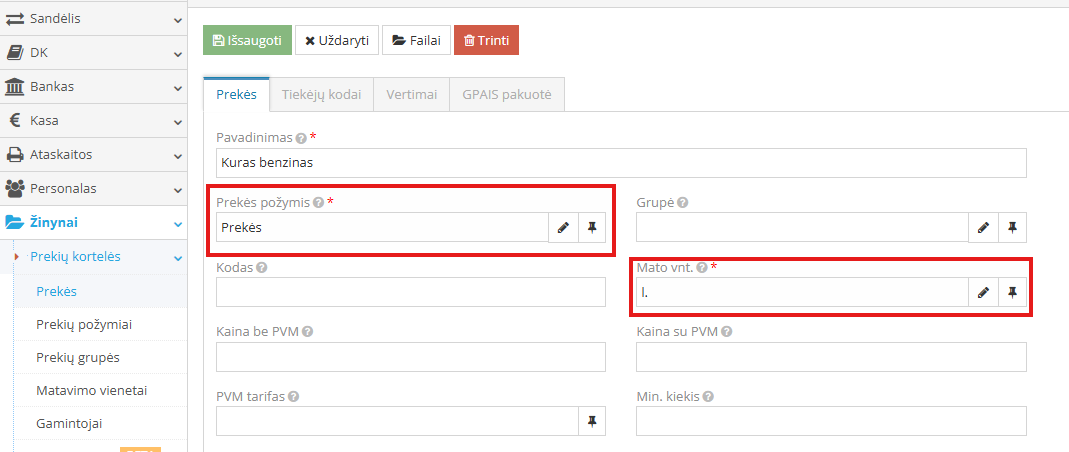Expand the Personalas menu chevron

click(x=178, y=190)
